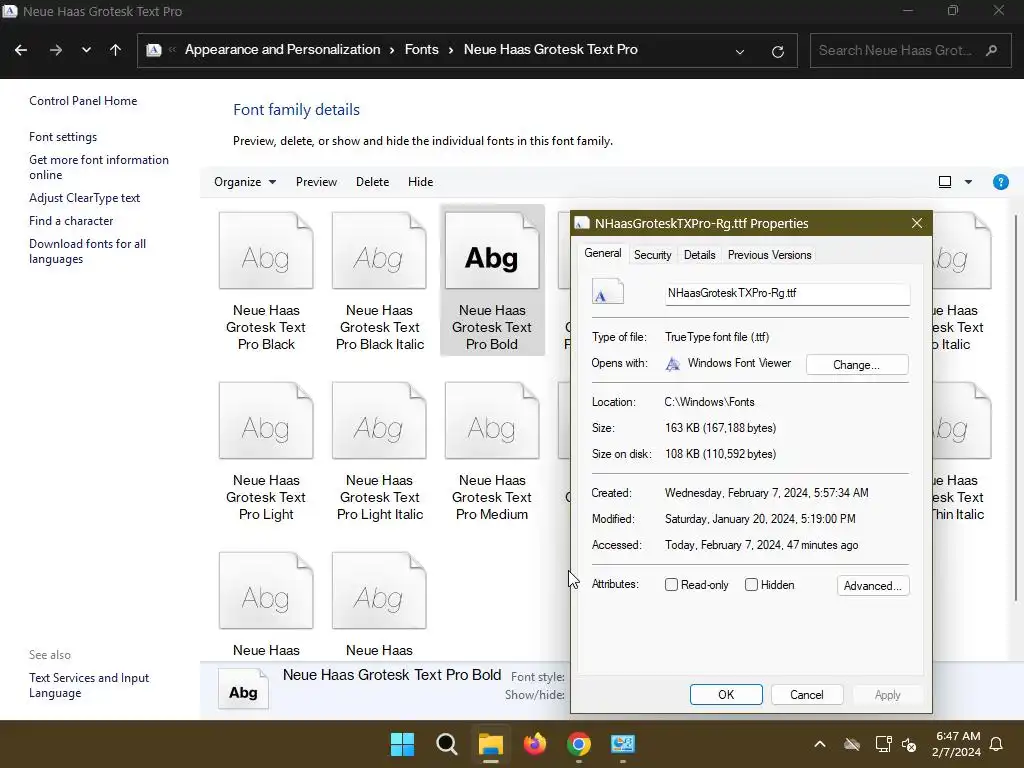
Task: Open Text Services and Input Language link
Action: [x=89, y=685]
